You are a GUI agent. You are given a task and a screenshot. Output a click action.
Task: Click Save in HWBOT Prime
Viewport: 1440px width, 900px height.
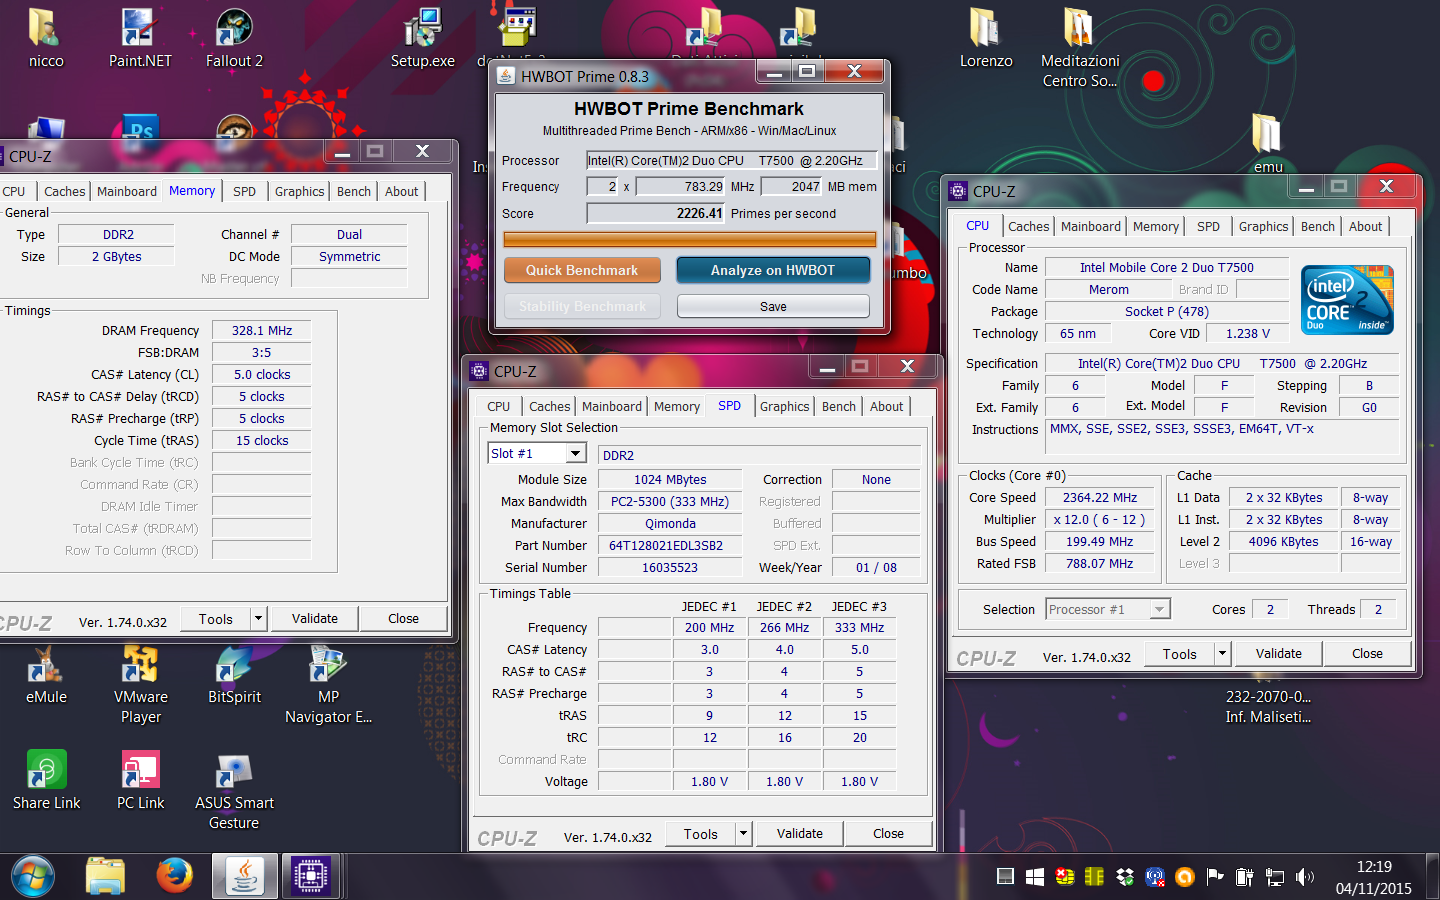tap(773, 306)
